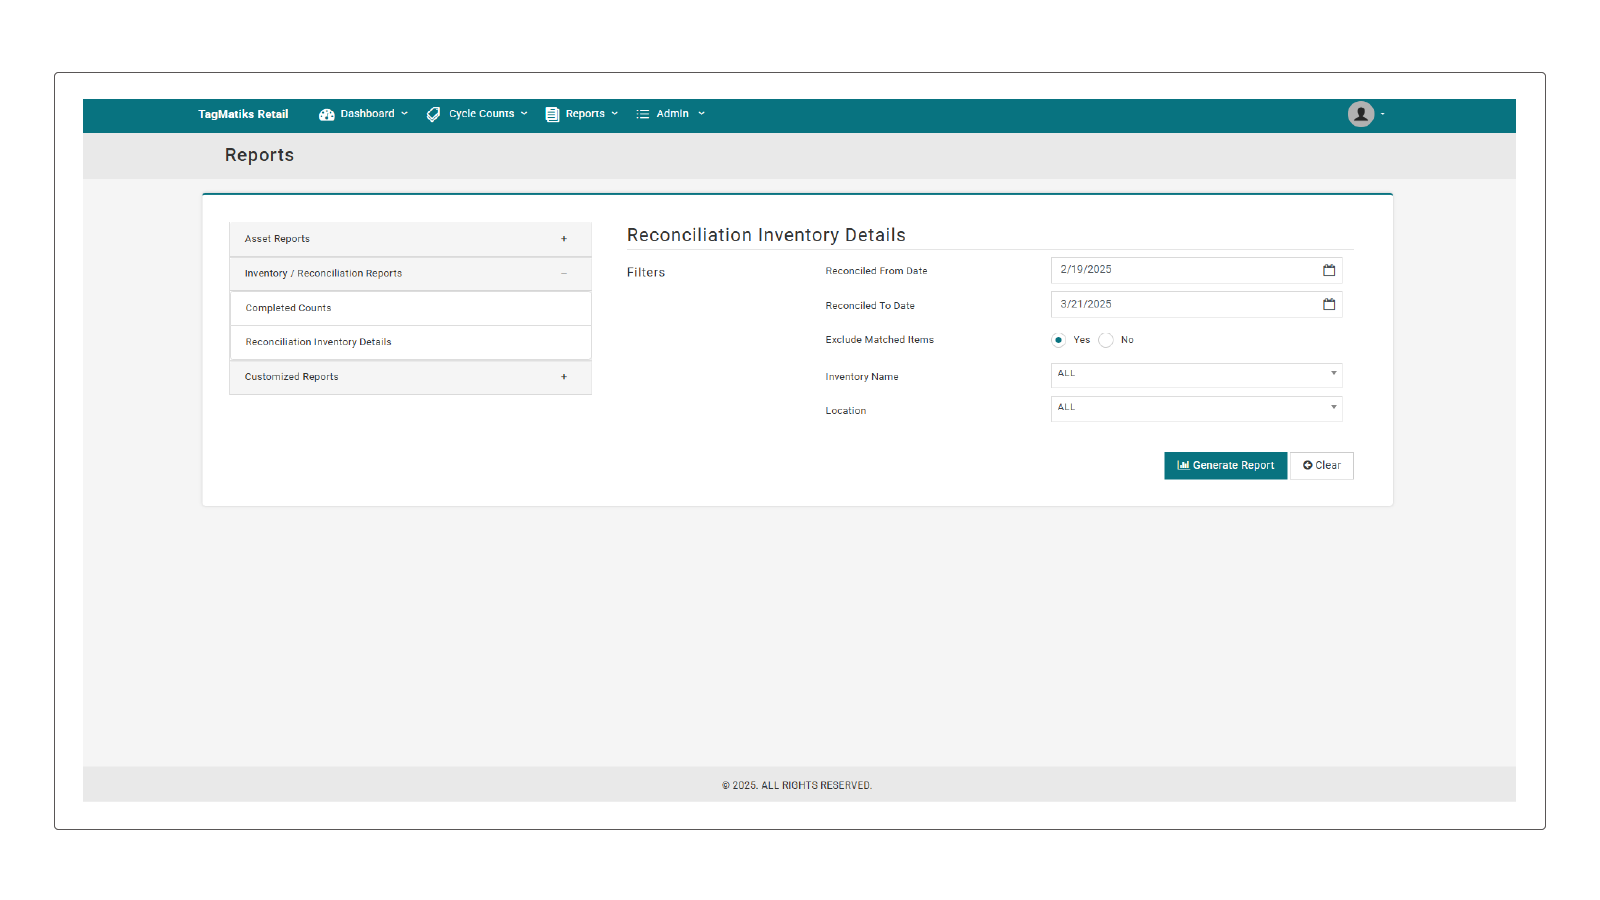This screenshot has width=1600, height=900.
Task: Click the Admin list icon
Action: pyautogui.click(x=643, y=114)
